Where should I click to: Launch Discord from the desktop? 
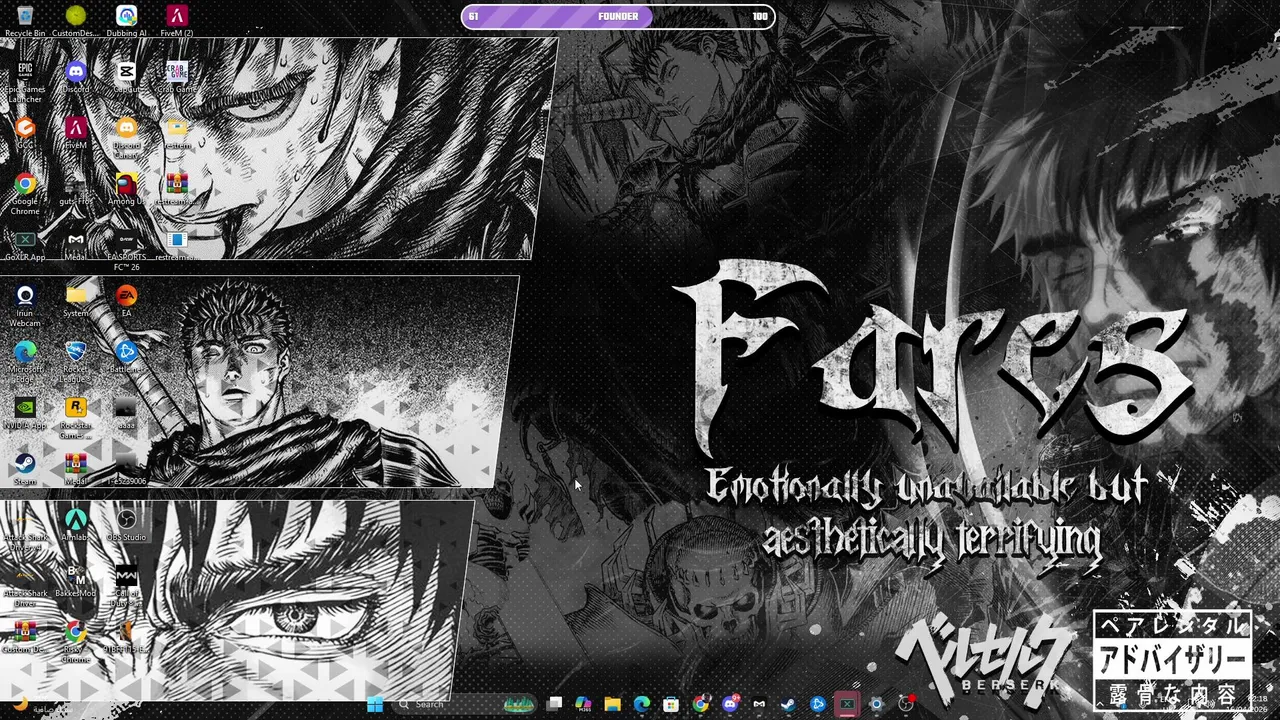coord(76,76)
